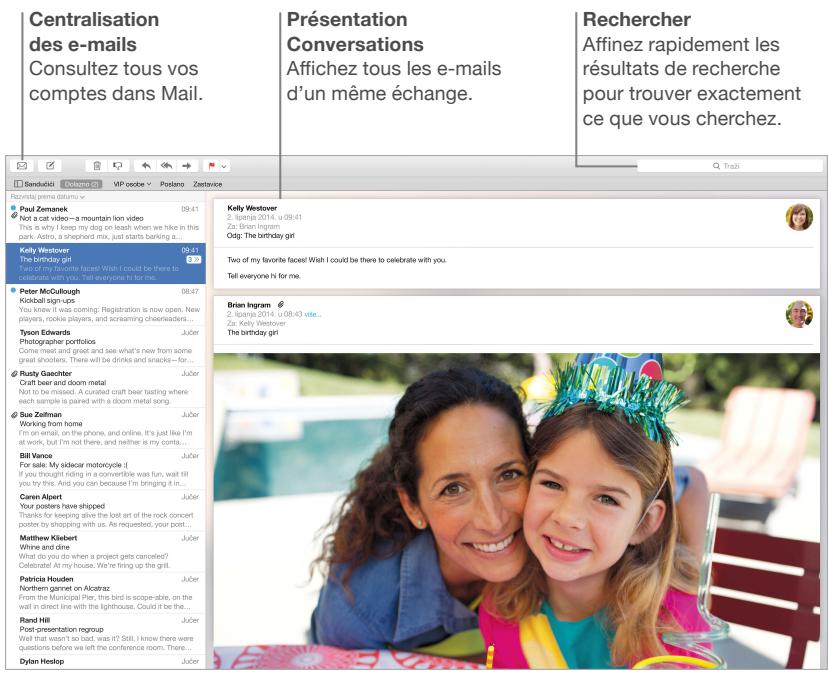Delete the selected message with trash icon
This screenshot has height=673, width=828.
[97, 166]
